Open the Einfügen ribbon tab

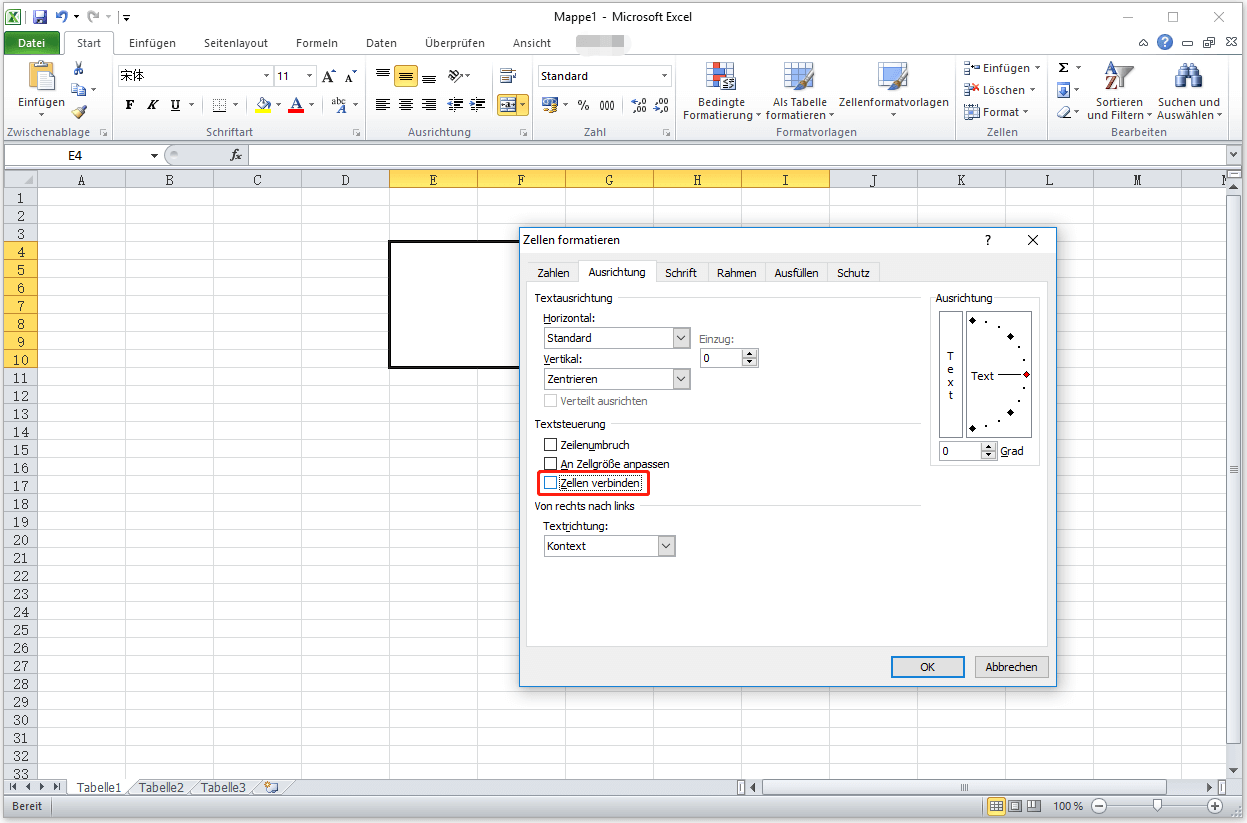click(152, 43)
